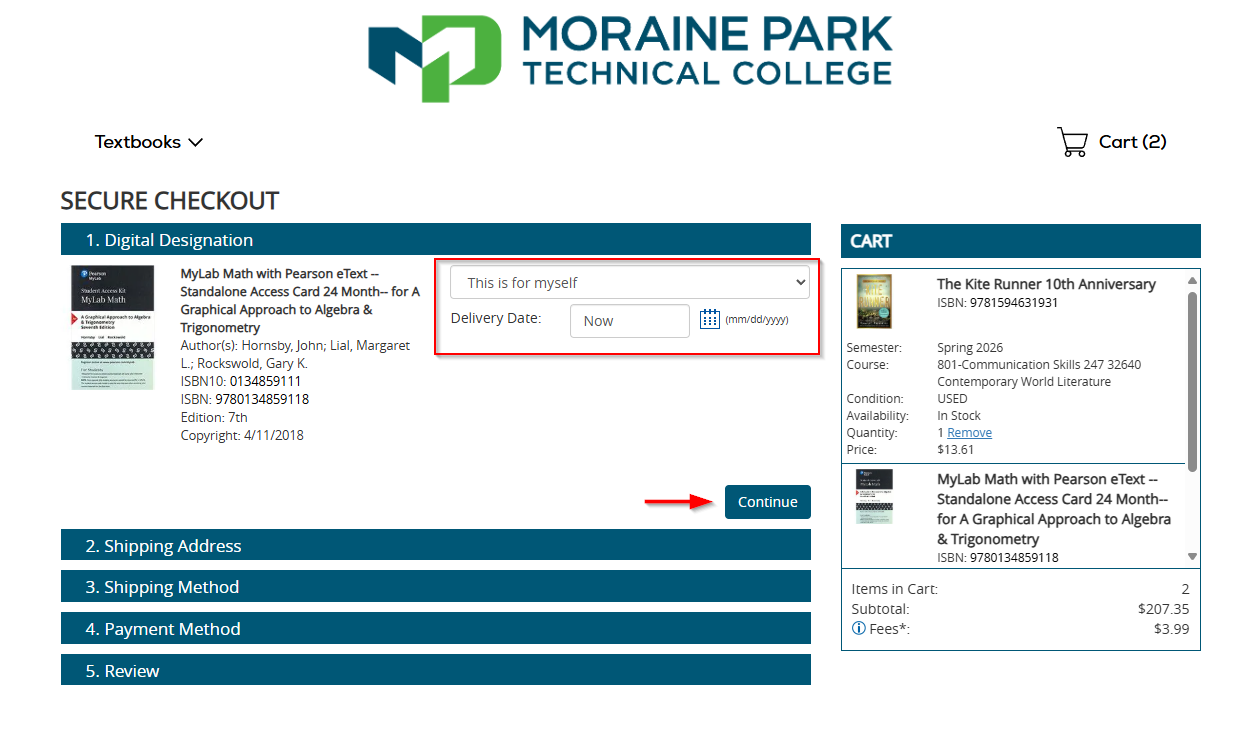This screenshot has height=730, width=1260.
Task: Open the 'This is for myself' dropdown
Action: pyautogui.click(x=629, y=283)
